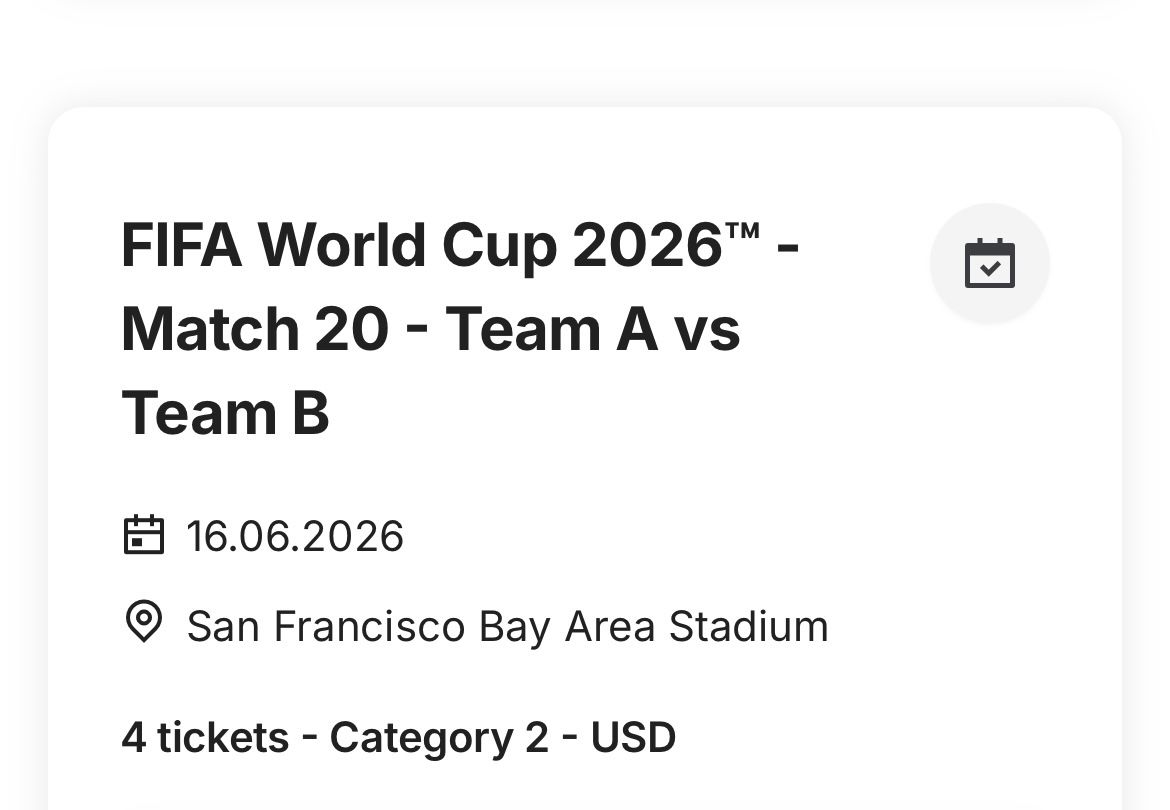
Task: Click the trademark symbol after 2026
Action: 743,233
